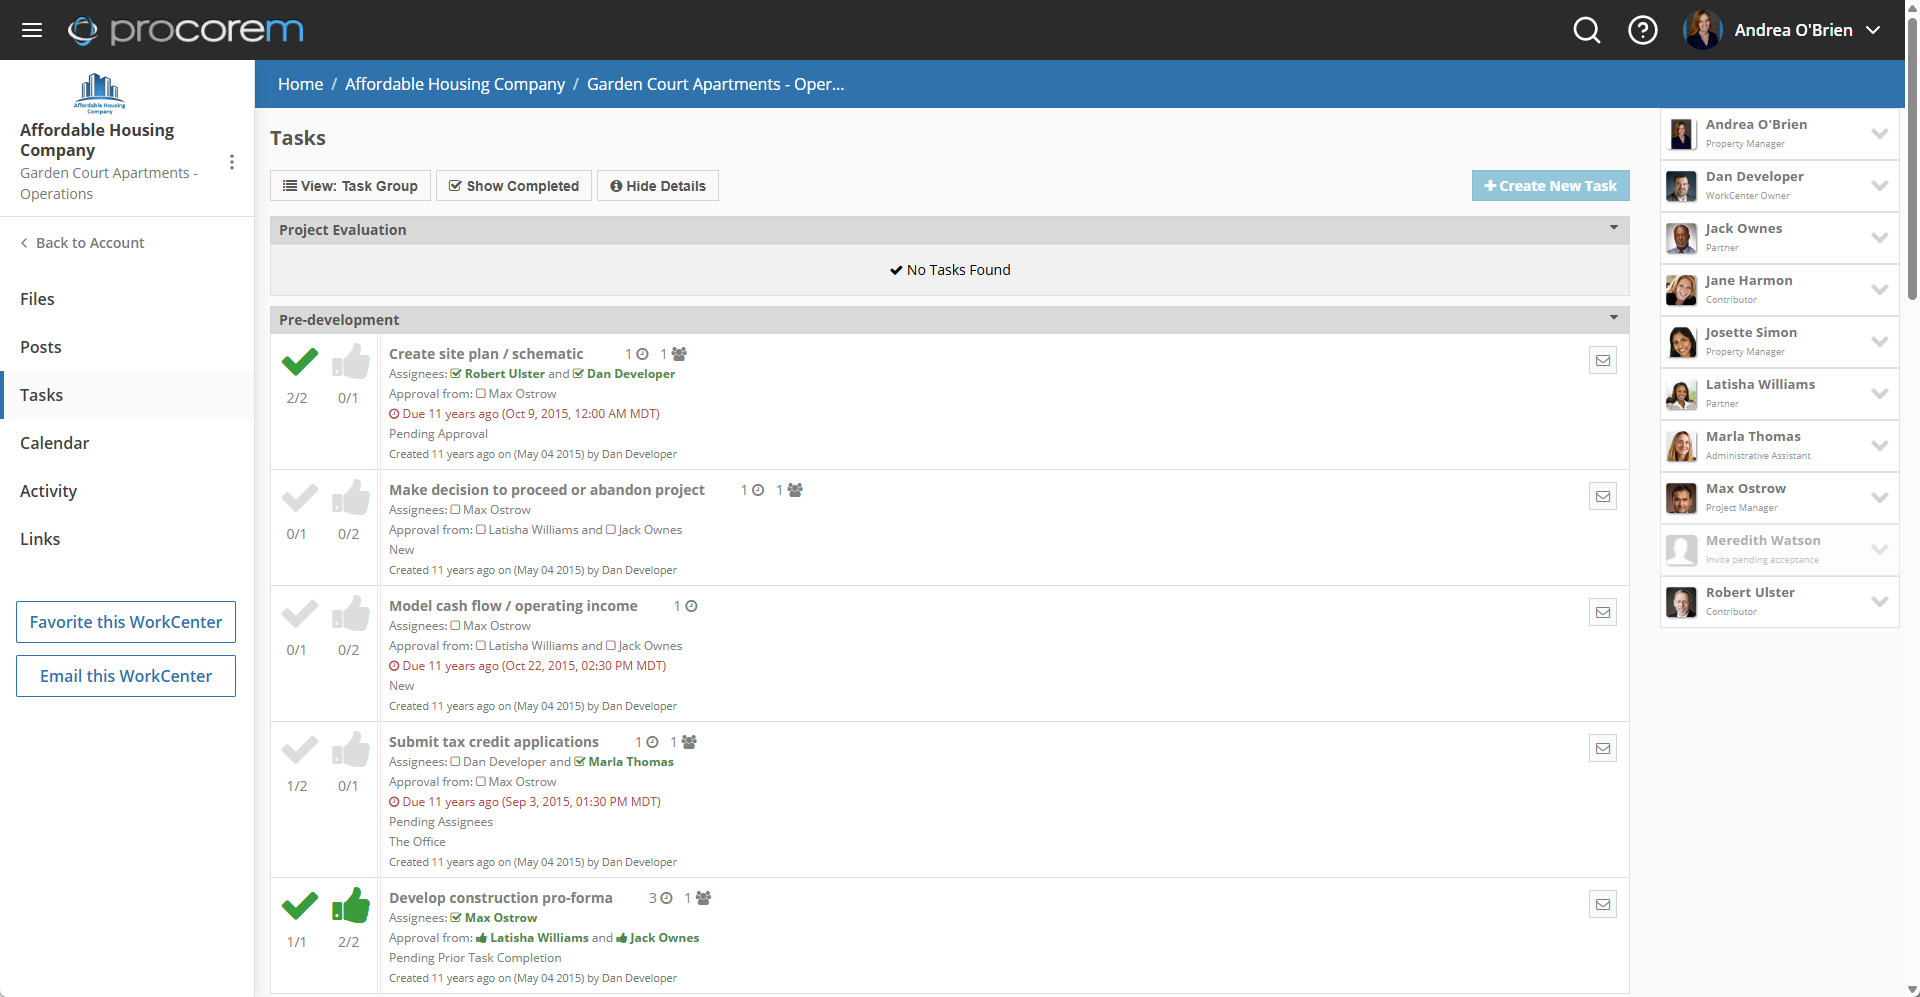This screenshot has height=997, width=1920.
Task: Check Dan Developer assignee on tax credit task
Action: pos(456,762)
